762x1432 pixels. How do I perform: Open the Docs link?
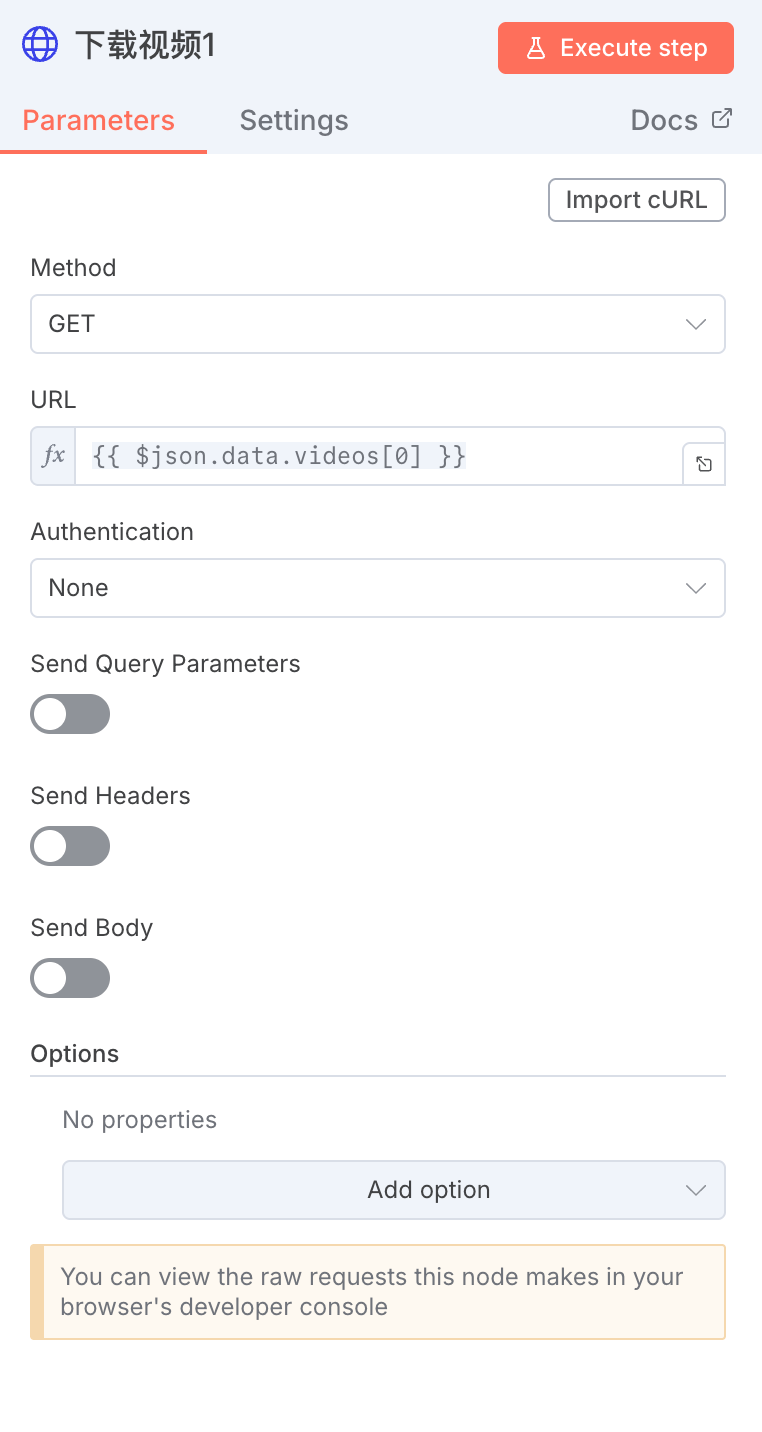(664, 121)
